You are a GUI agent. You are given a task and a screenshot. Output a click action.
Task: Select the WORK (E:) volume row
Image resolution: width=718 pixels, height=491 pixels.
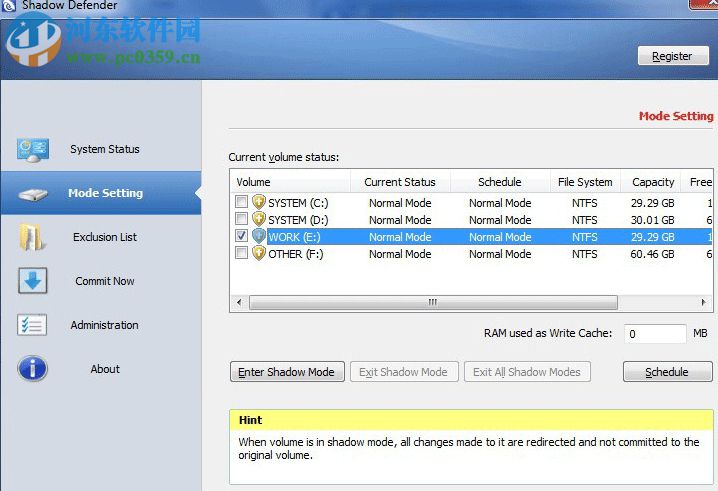472,237
